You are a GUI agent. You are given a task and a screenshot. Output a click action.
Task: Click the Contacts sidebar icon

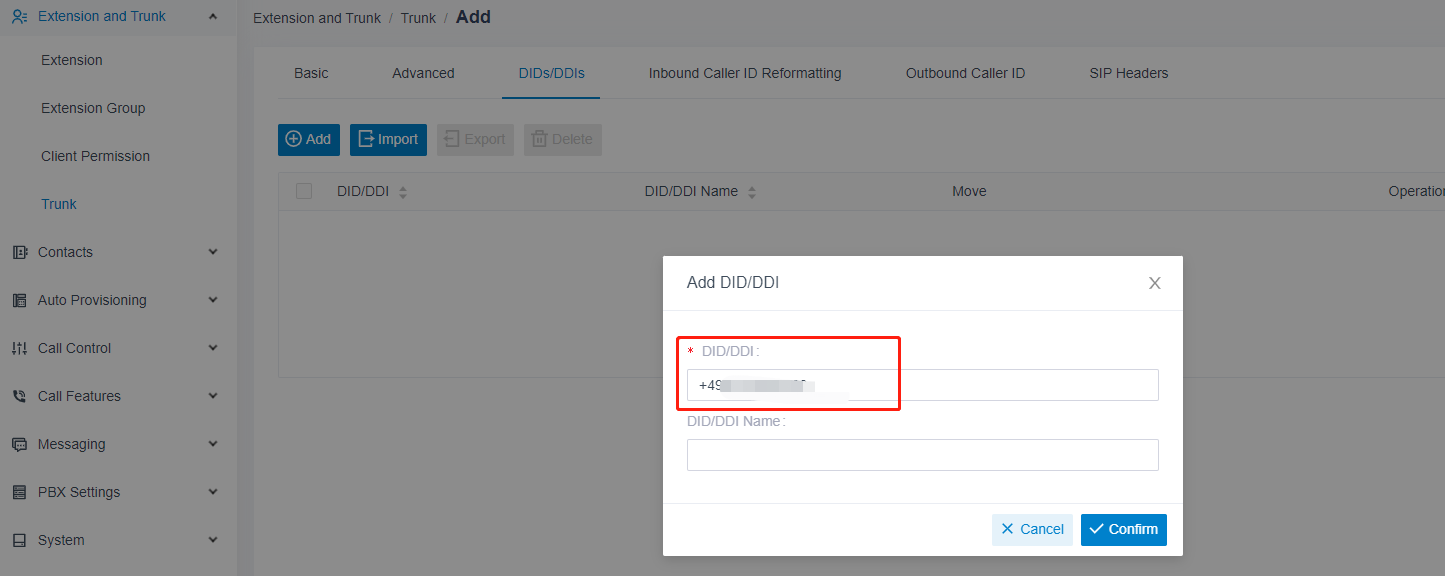(19, 252)
